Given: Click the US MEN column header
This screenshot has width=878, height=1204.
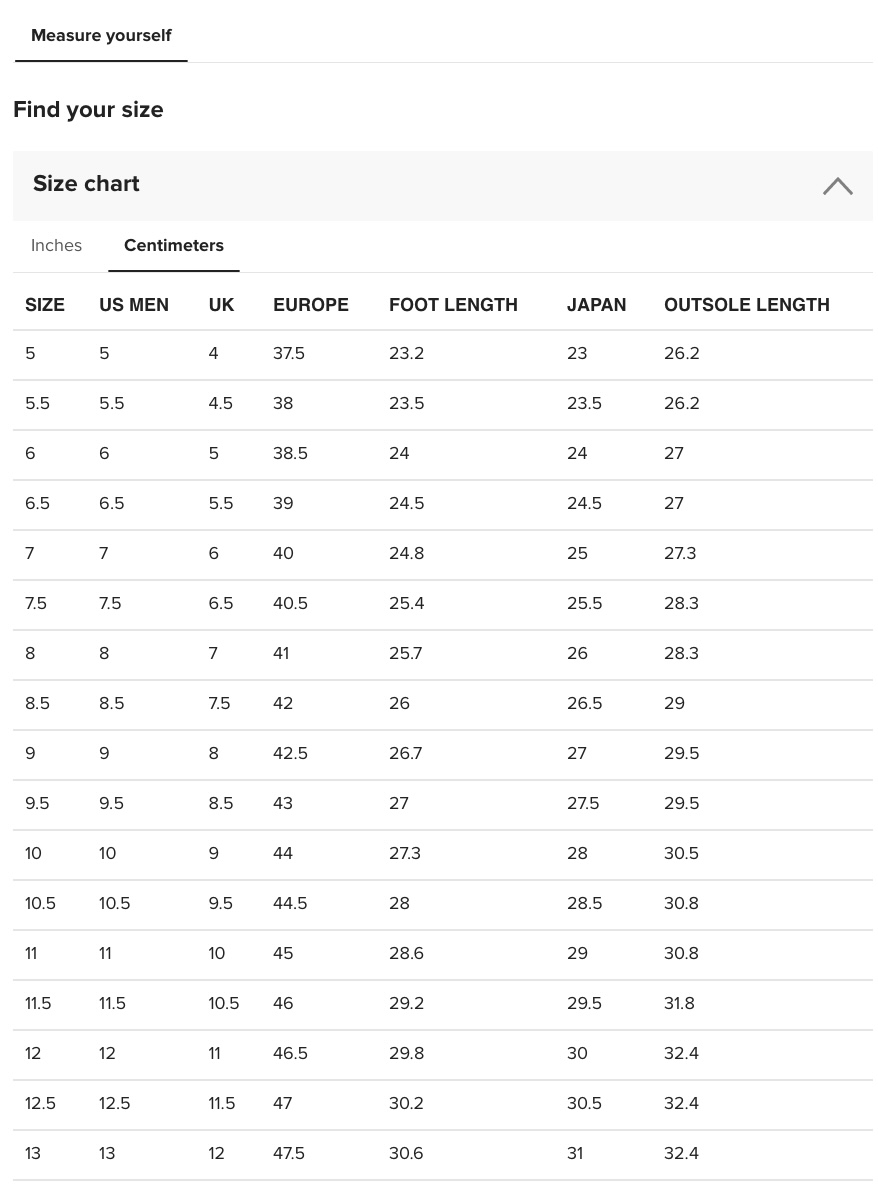Looking at the screenshot, I should pos(134,305).
